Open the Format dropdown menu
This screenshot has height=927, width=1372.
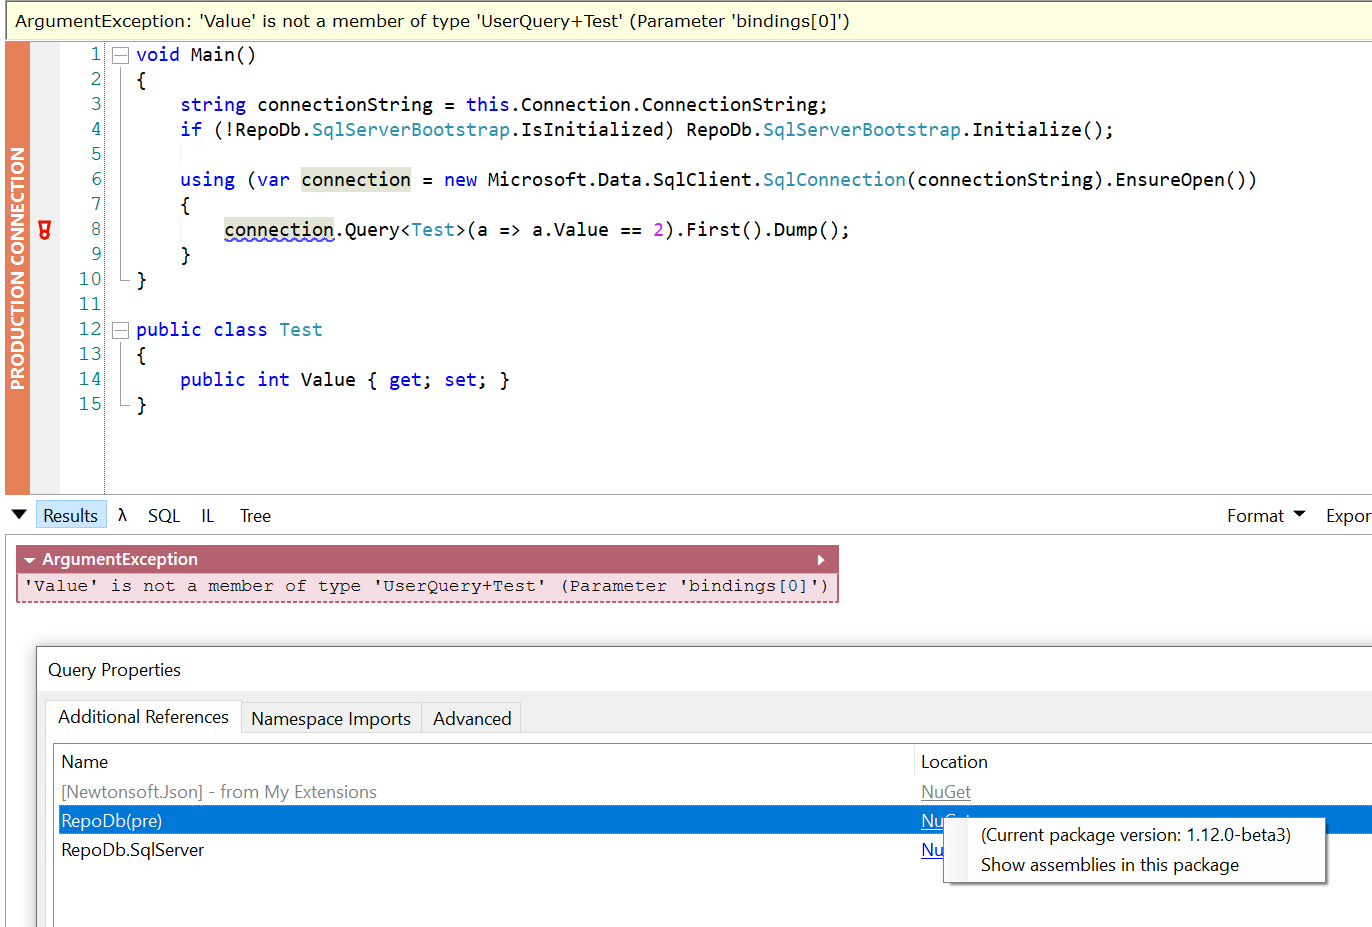point(1264,515)
